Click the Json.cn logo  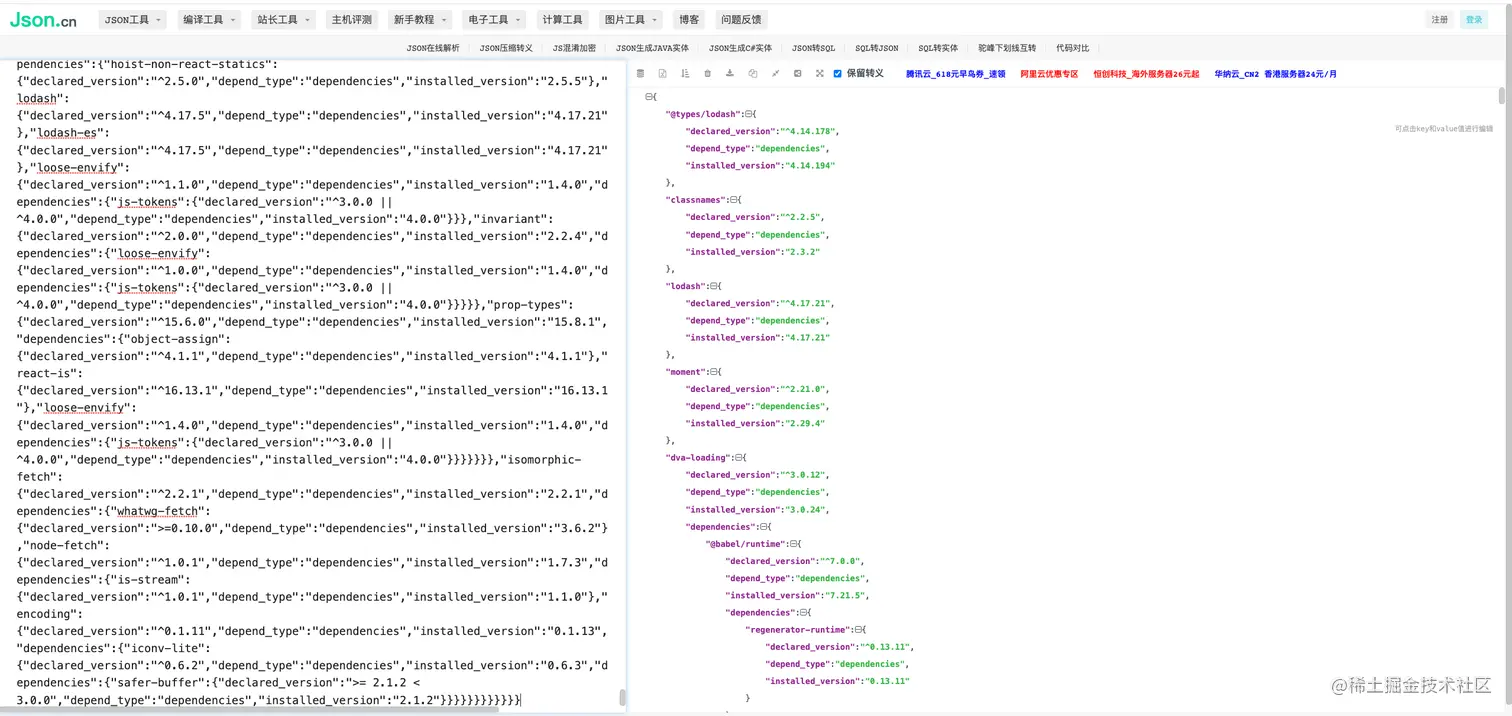coord(43,19)
